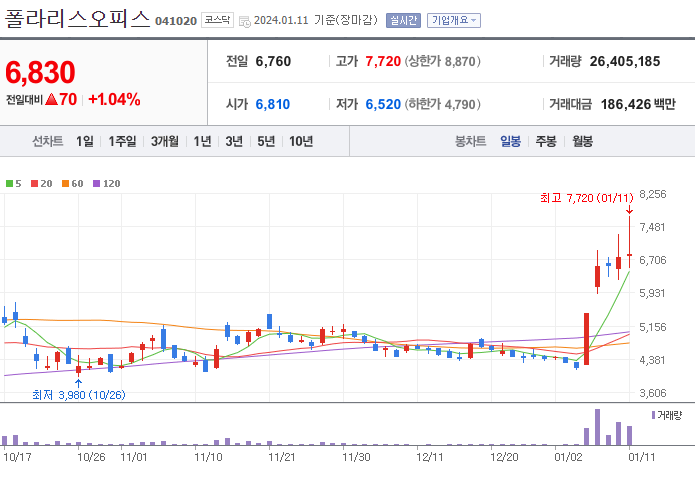
Task: Click the 상한가 8,870 text
Action: [x=442, y=61]
